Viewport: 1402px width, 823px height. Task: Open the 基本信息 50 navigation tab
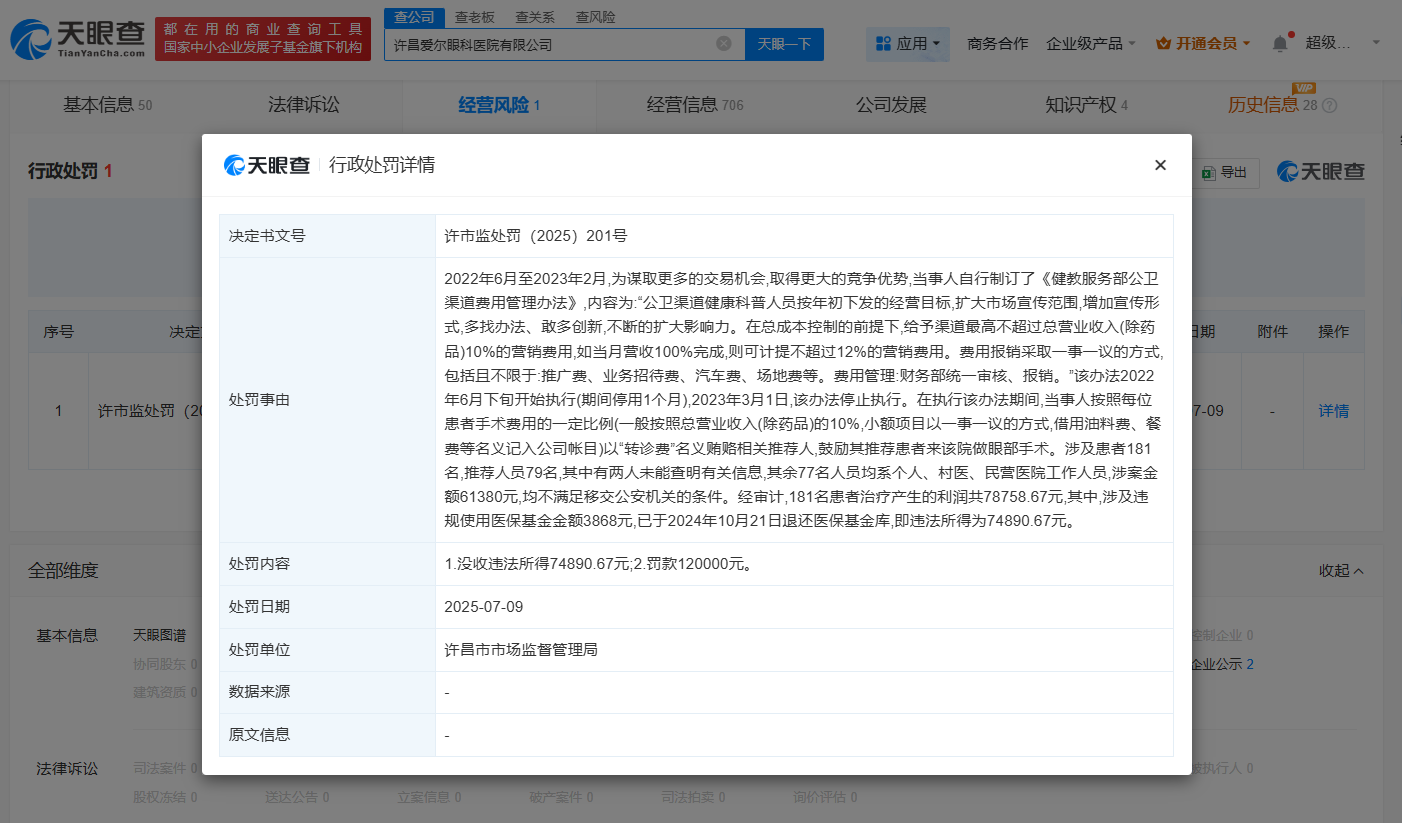[x=108, y=105]
